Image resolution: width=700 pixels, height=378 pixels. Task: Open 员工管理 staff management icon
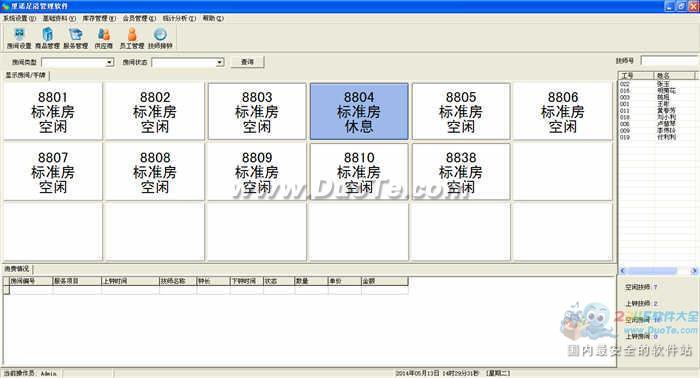(x=132, y=38)
